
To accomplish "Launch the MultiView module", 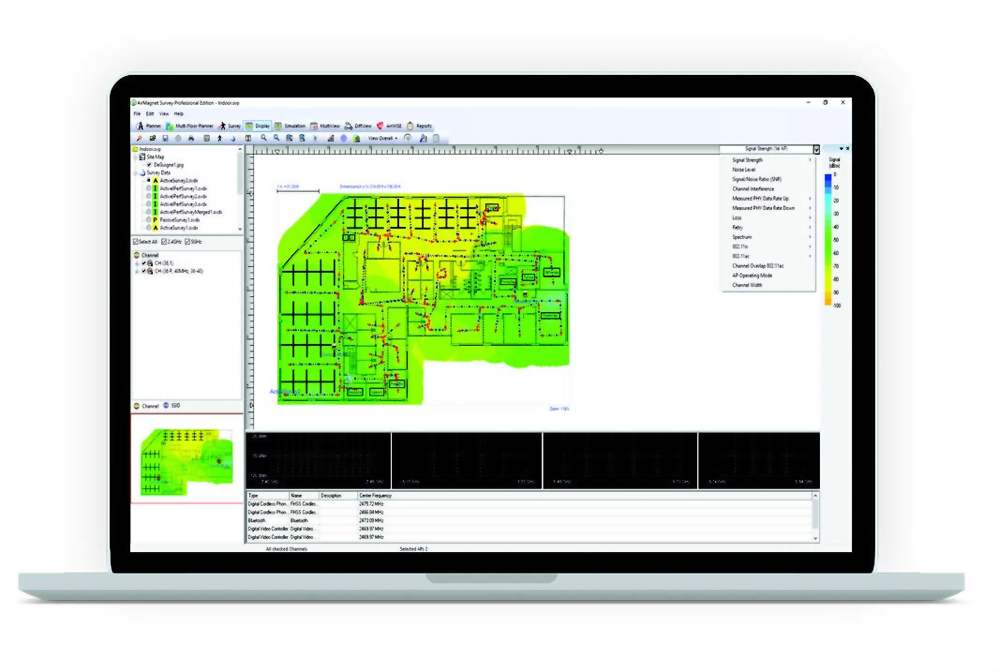I will [x=326, y=126].
